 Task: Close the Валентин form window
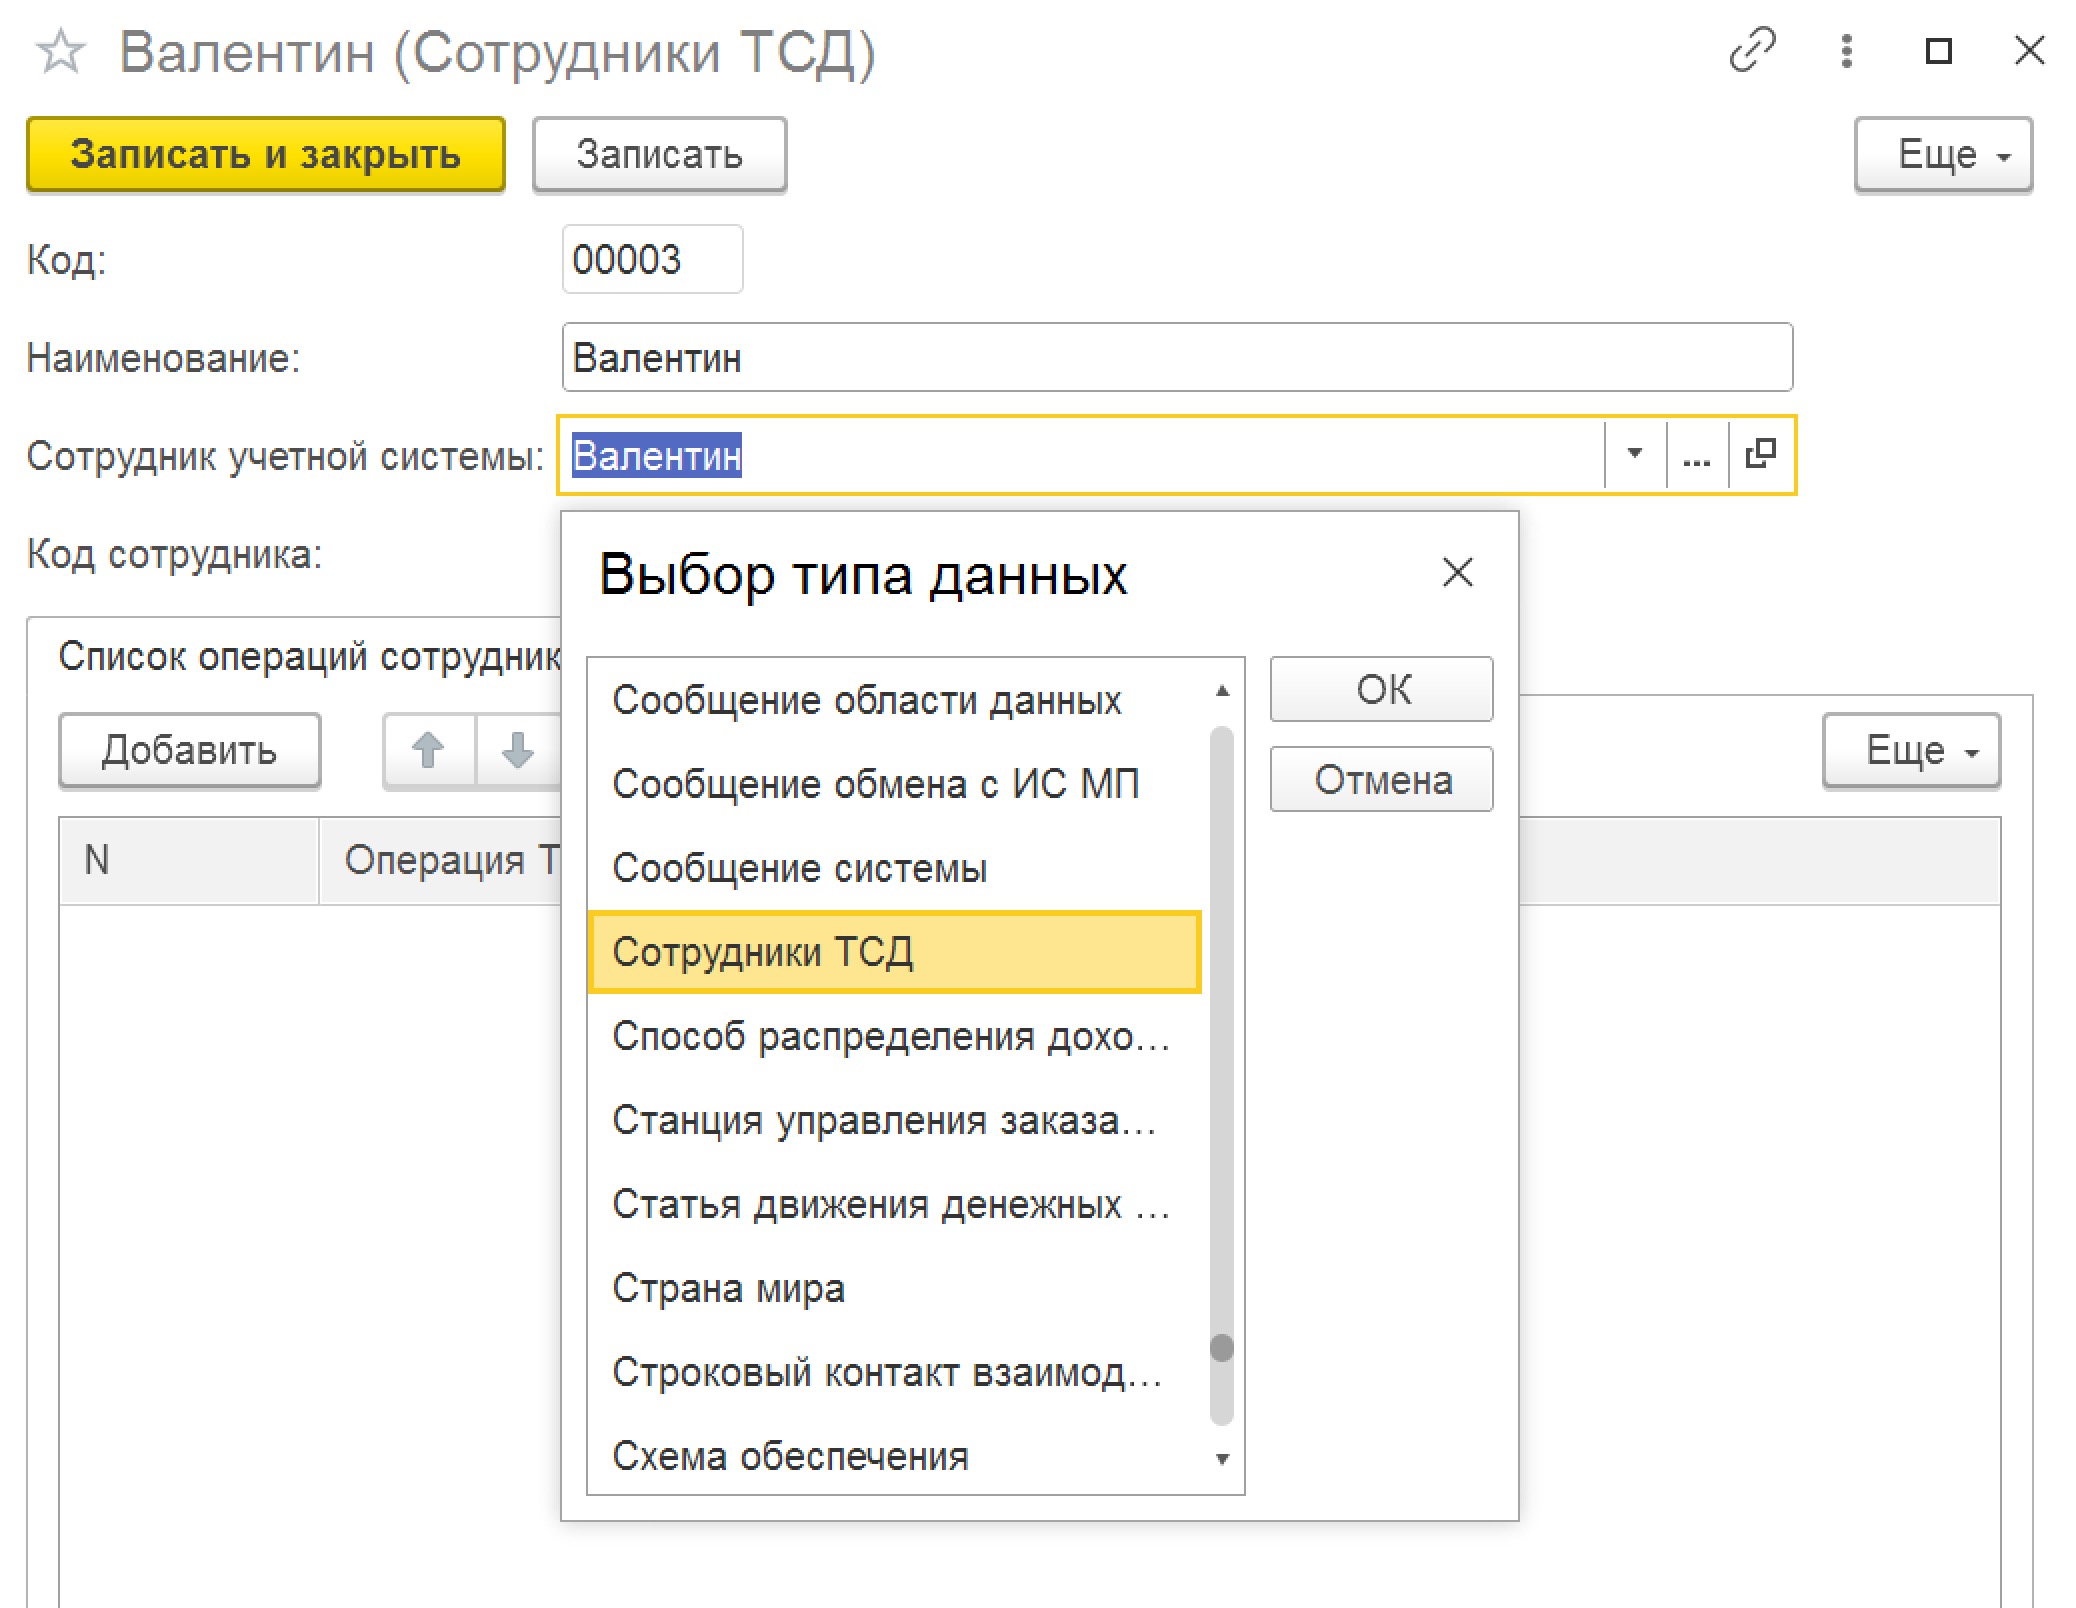(2029, 50)
